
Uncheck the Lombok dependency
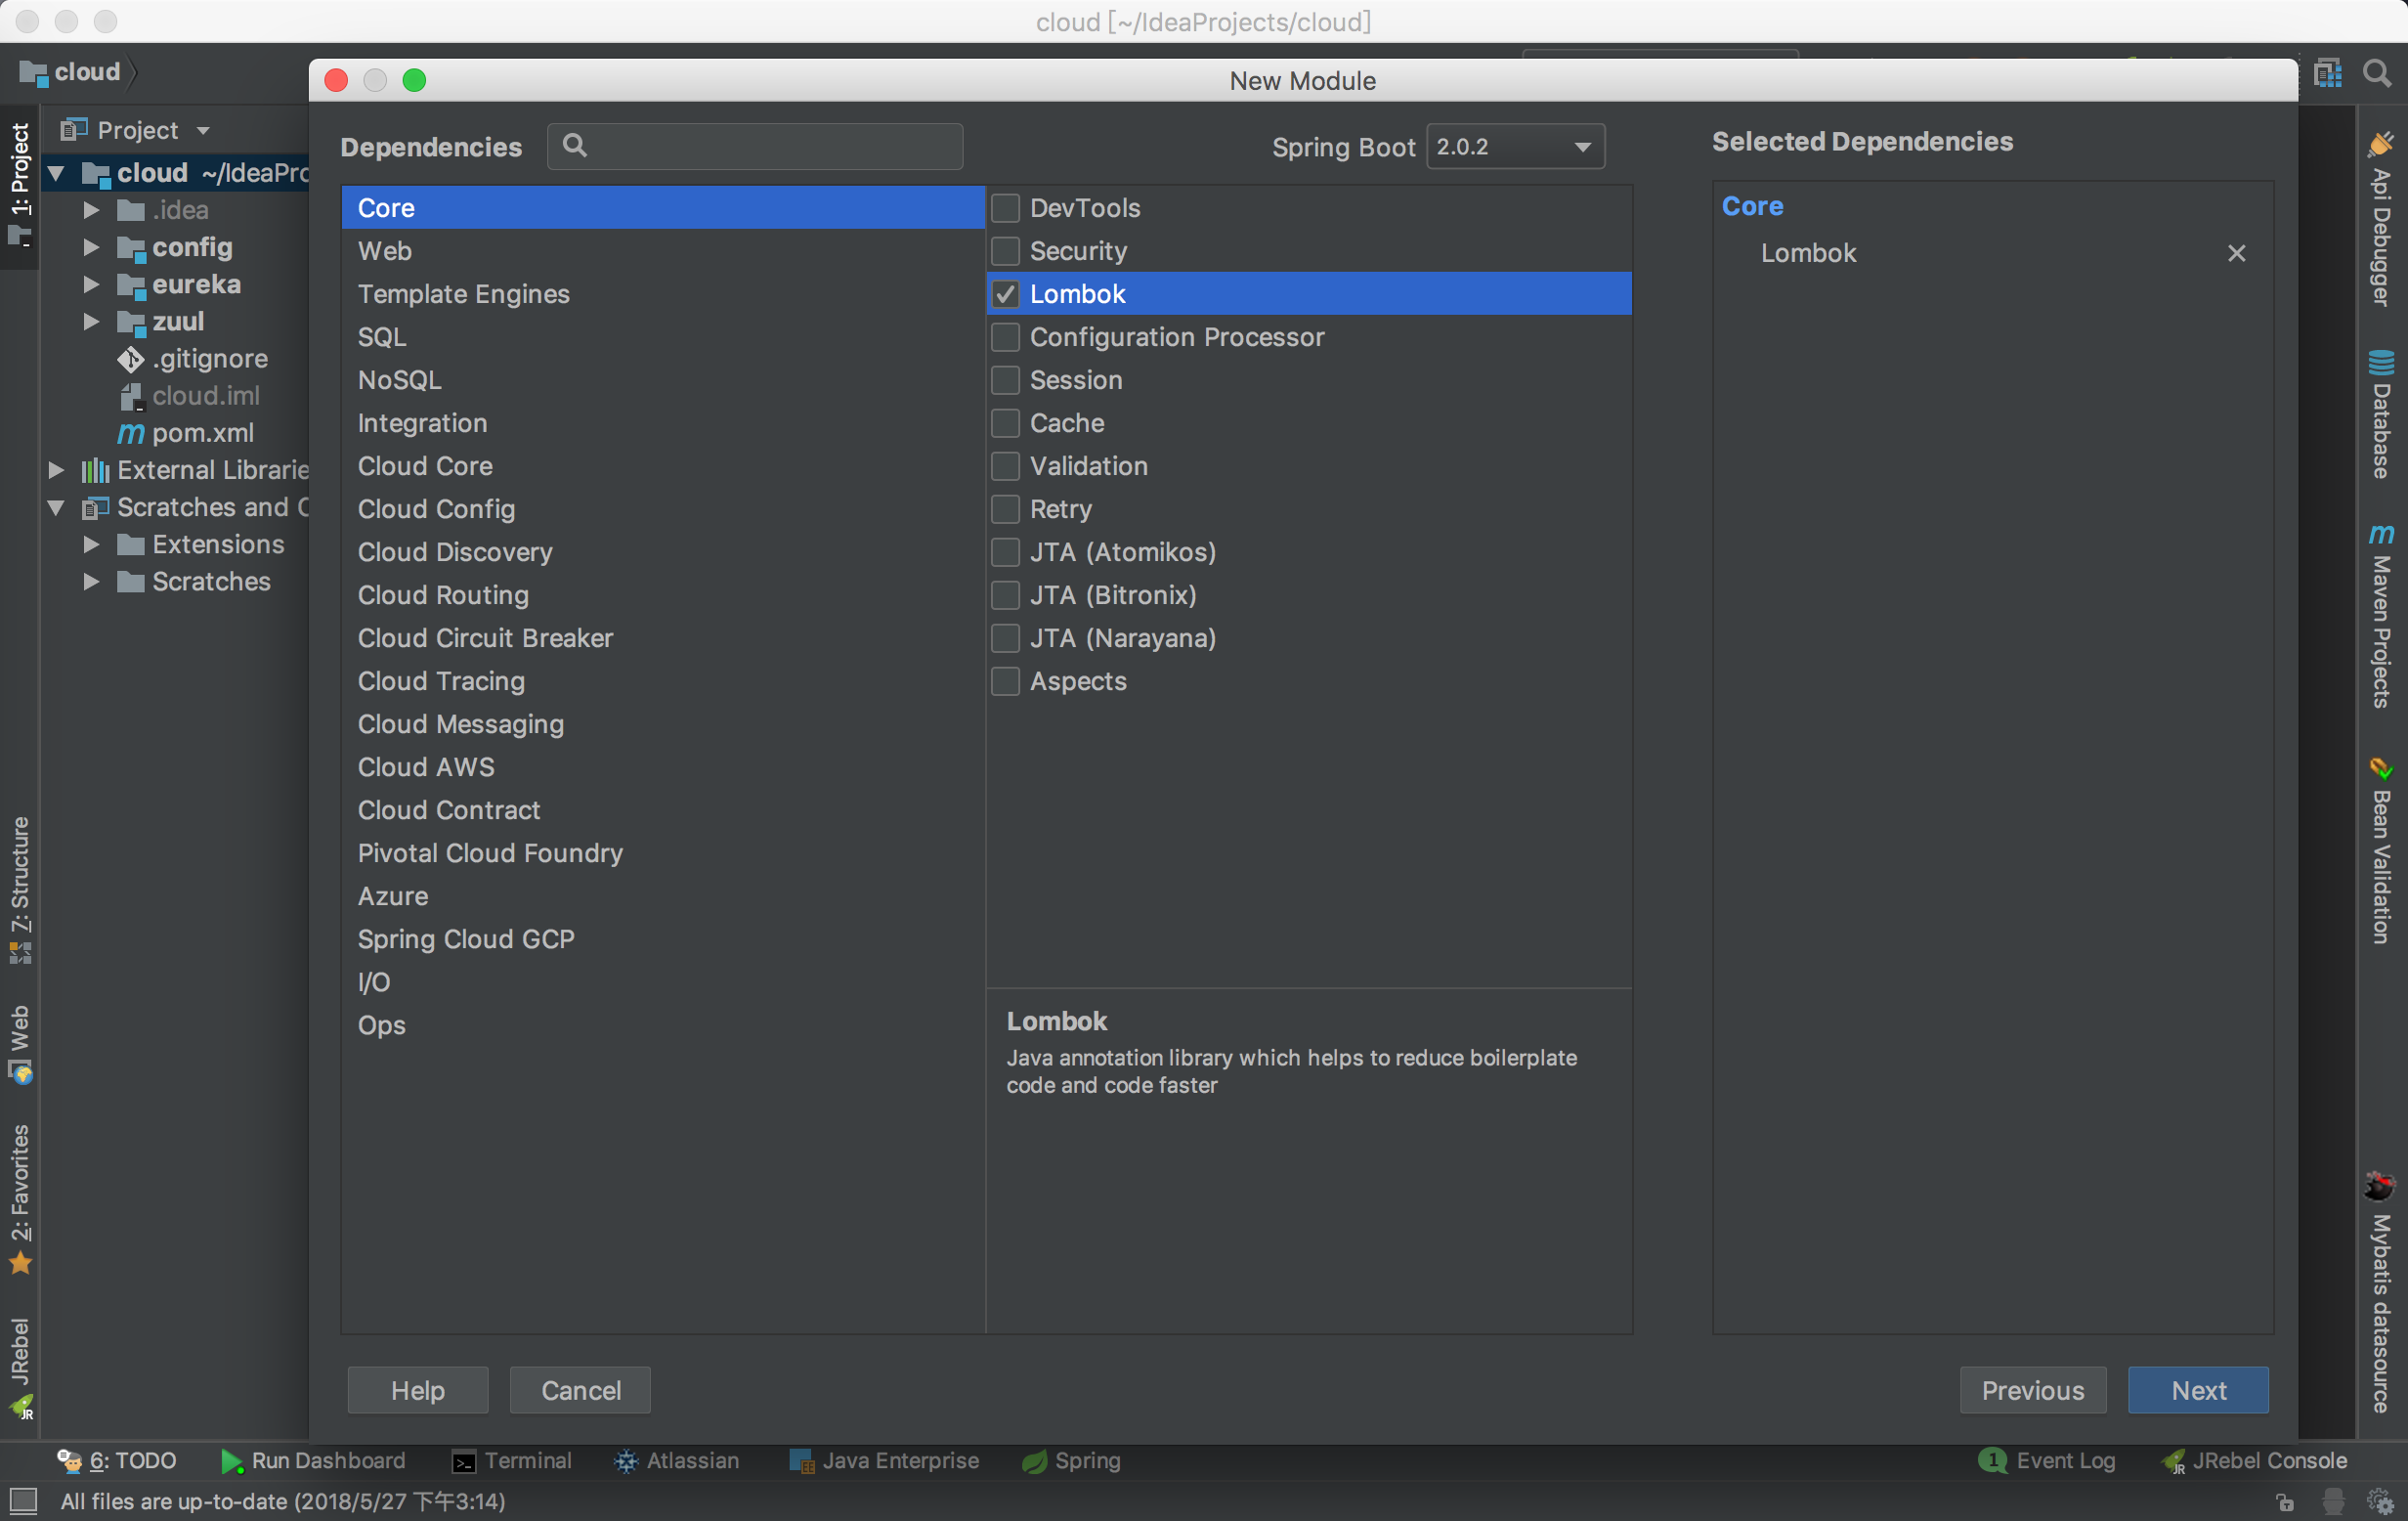[x=1005, y=294]
